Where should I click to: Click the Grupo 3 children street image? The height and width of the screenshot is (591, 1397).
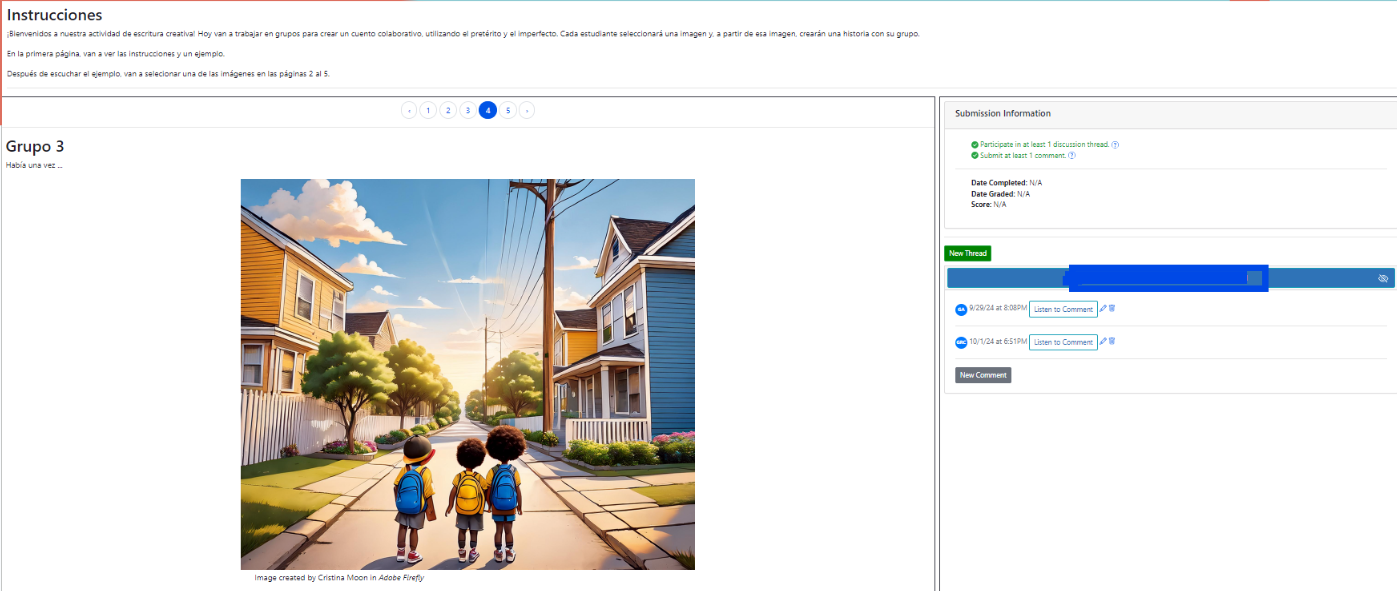(467, 374)
